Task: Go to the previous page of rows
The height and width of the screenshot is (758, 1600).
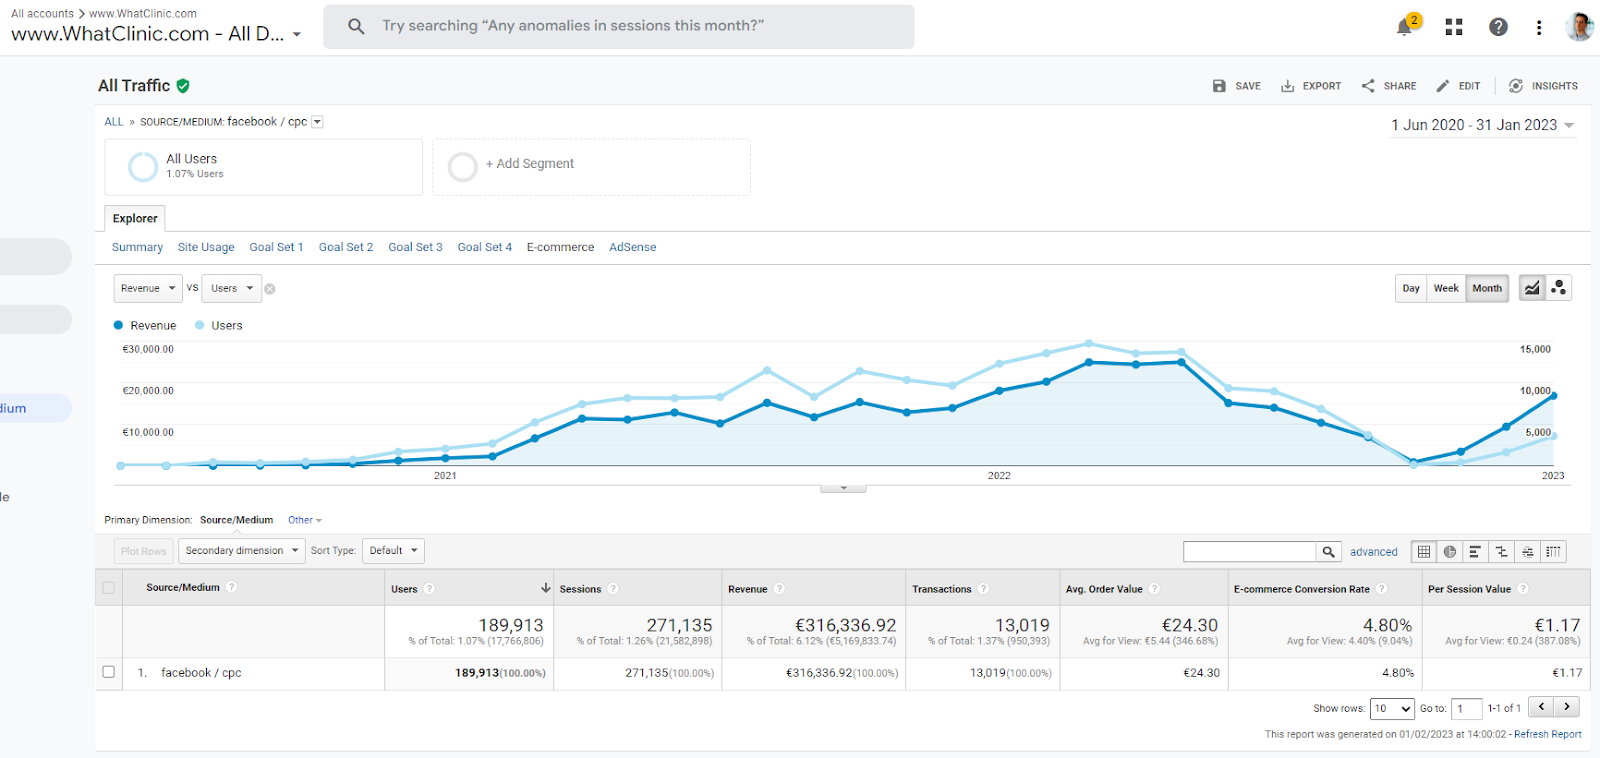Action: coord(1542,707)
